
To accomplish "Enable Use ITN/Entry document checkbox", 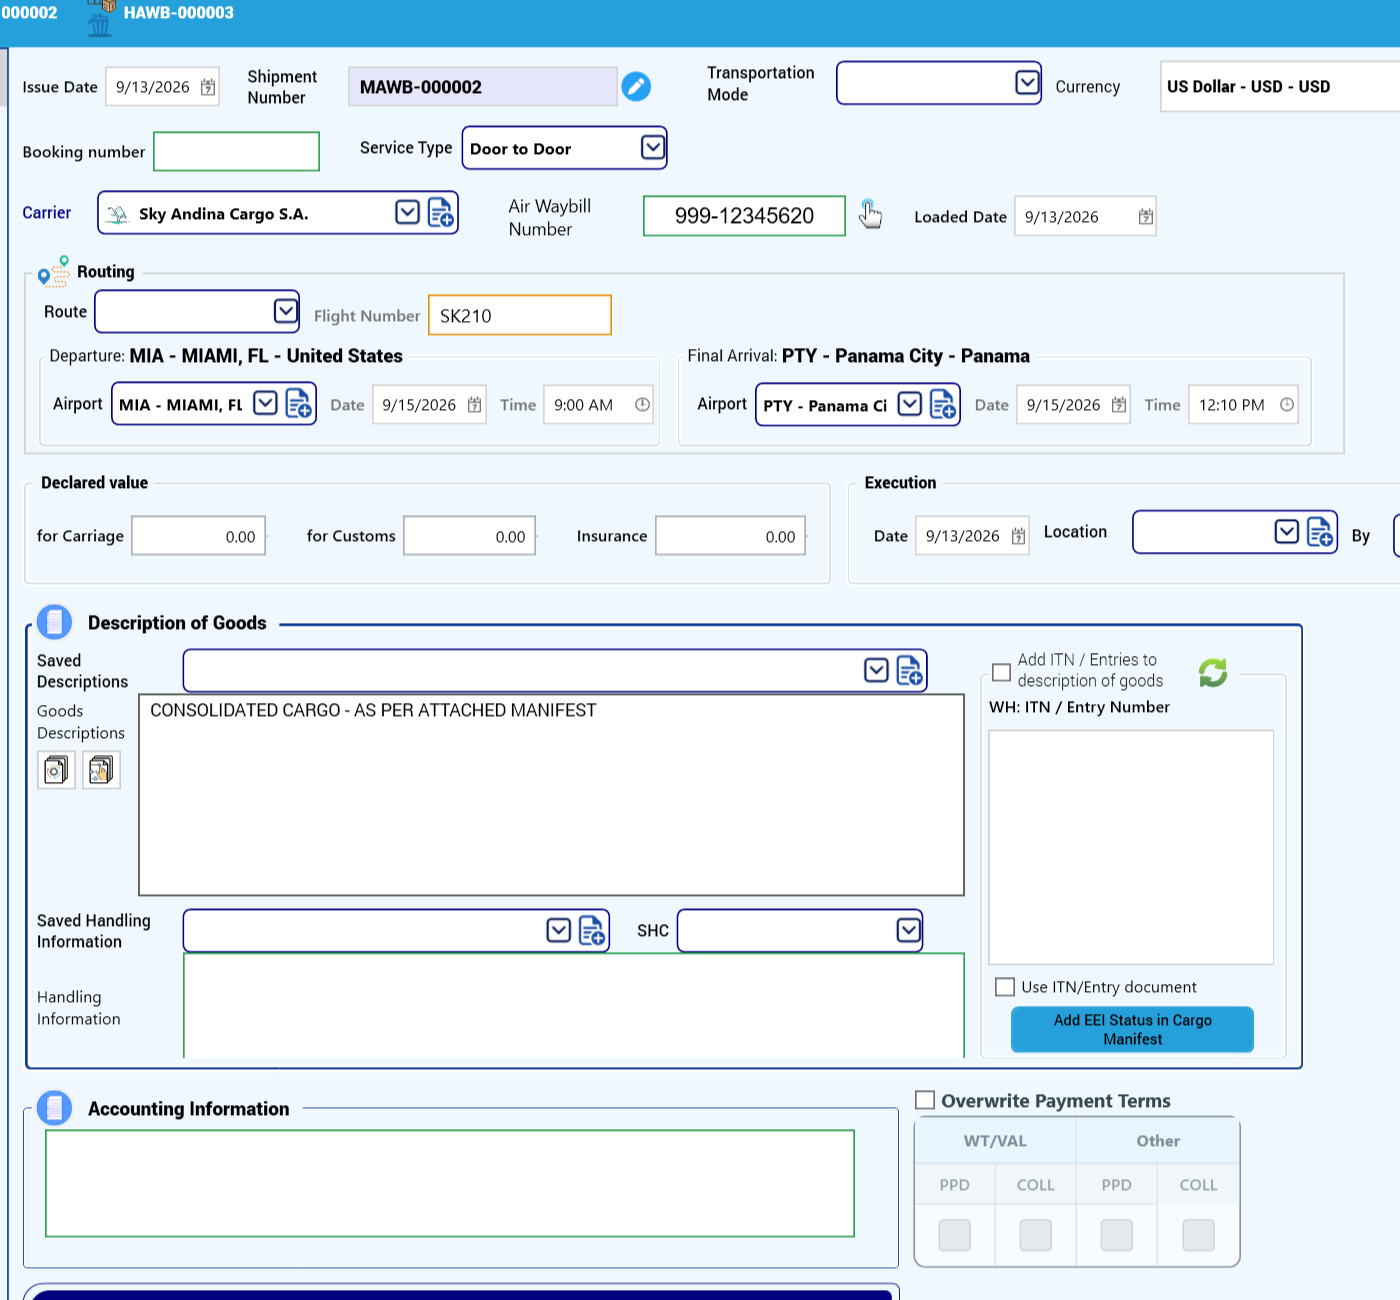I will (1005, 987).
